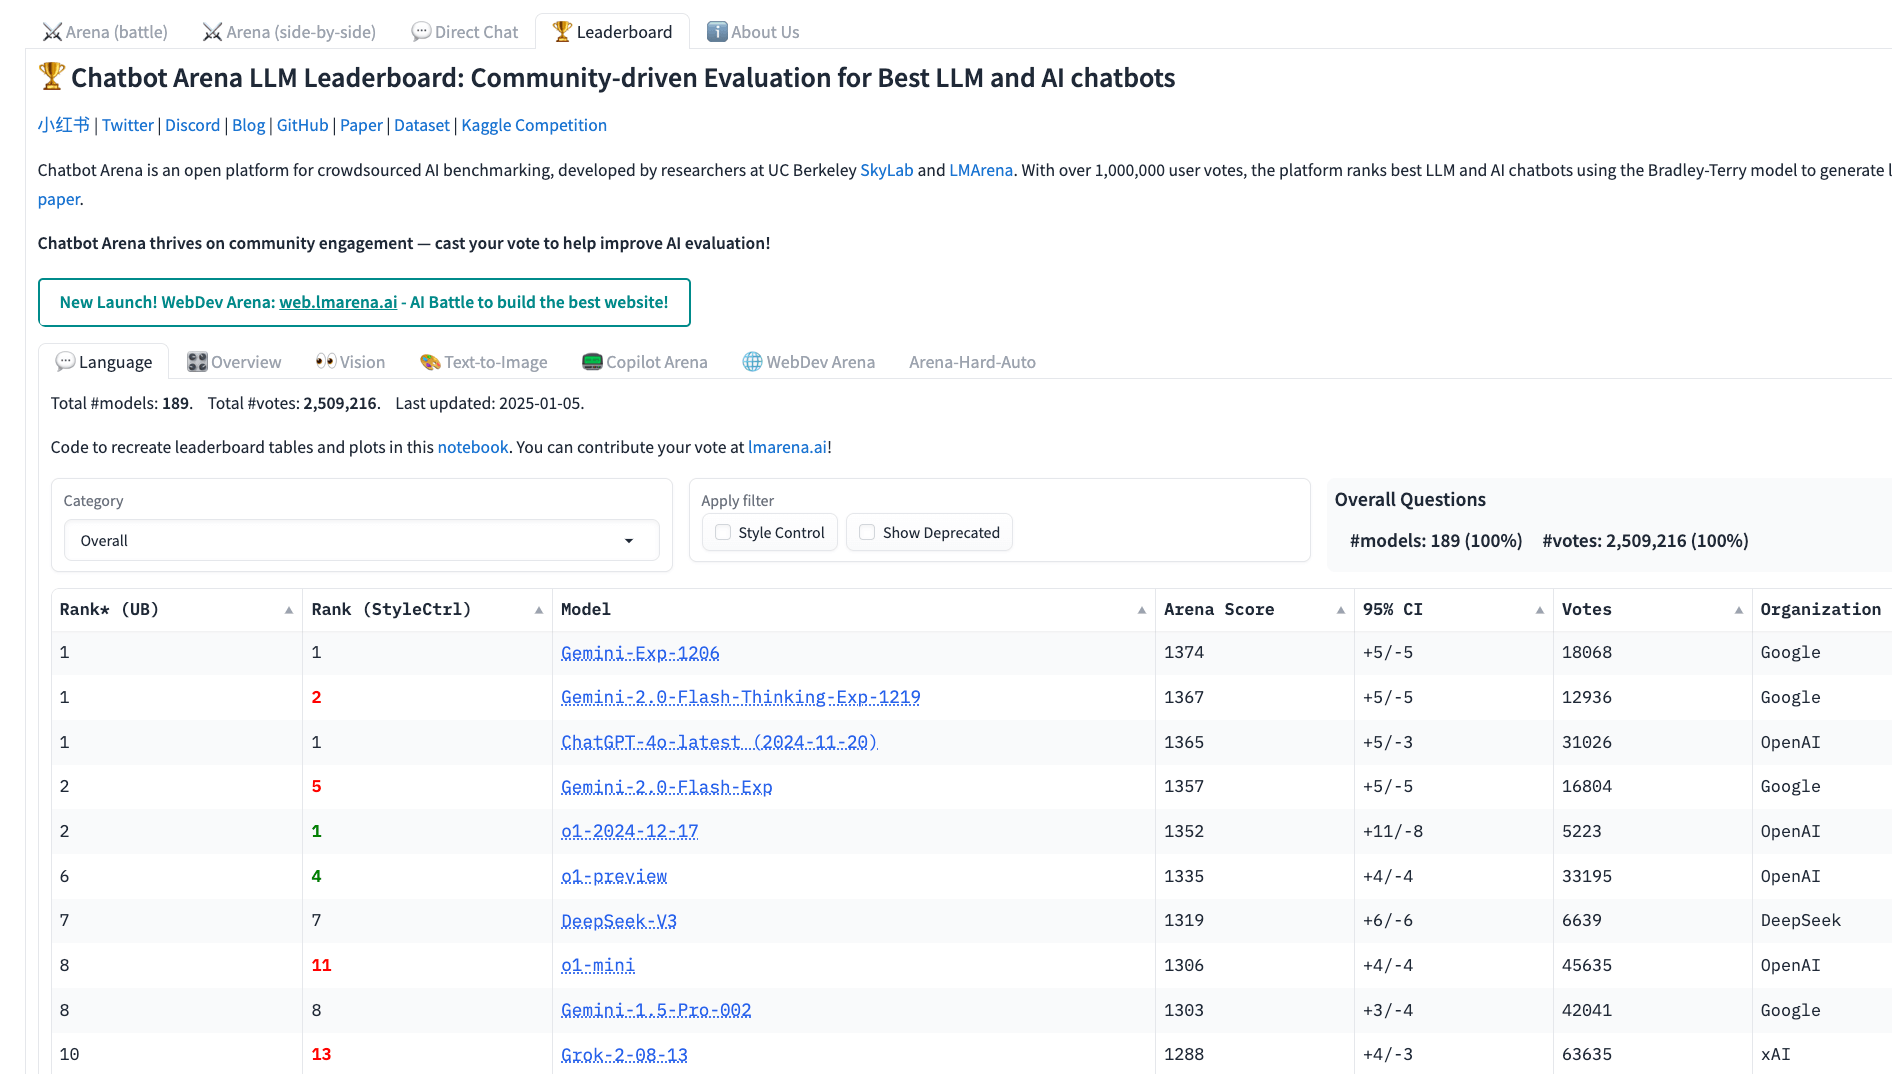This screenshot has width=1892, height=1074.
Task: Open the DeepSeek-V3 model link
Action: (618, 921)
